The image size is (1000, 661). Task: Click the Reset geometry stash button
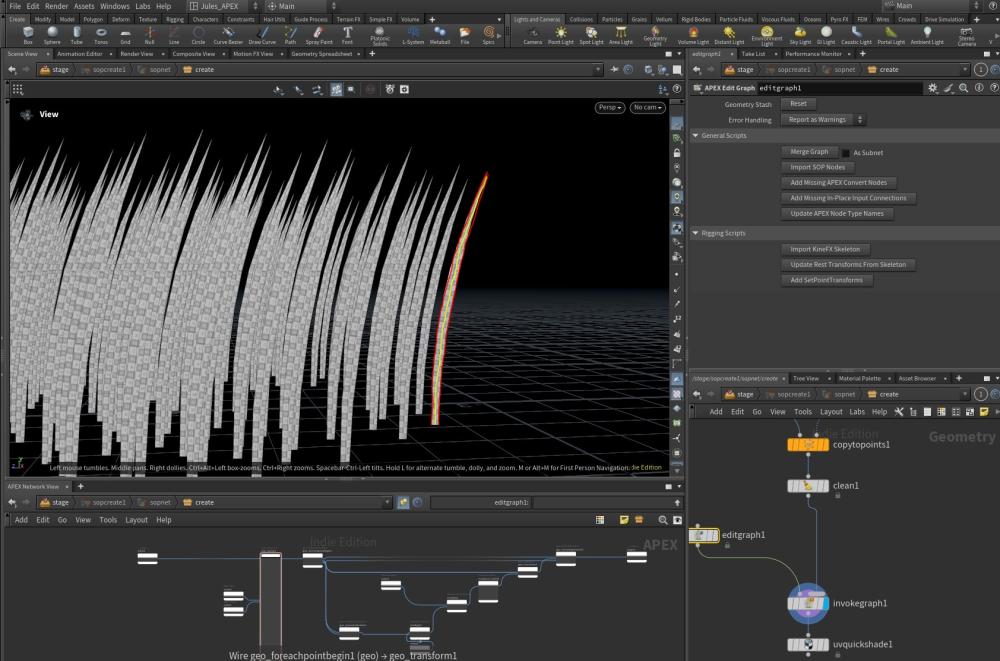click(798, 103)
